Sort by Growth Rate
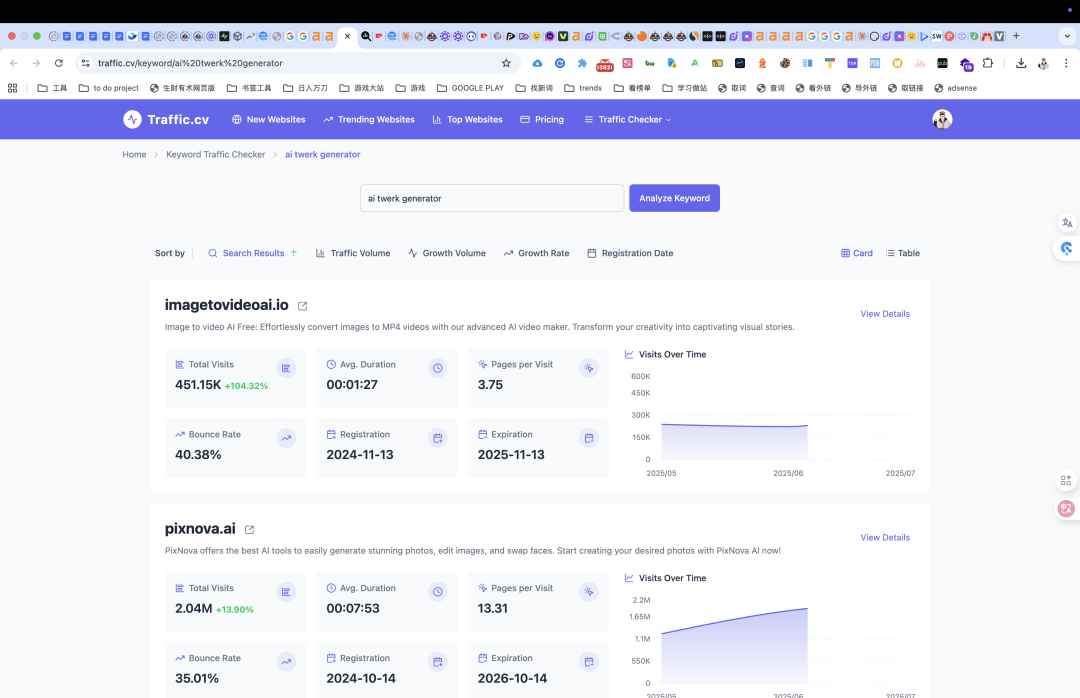 click(x=536, y=253)
